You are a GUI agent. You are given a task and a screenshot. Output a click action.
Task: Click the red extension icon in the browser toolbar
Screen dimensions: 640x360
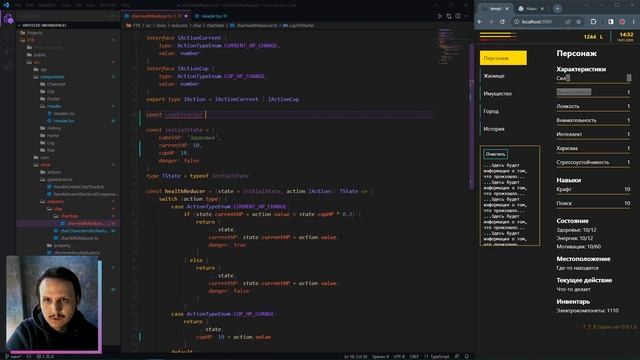[x=622, y=22]
